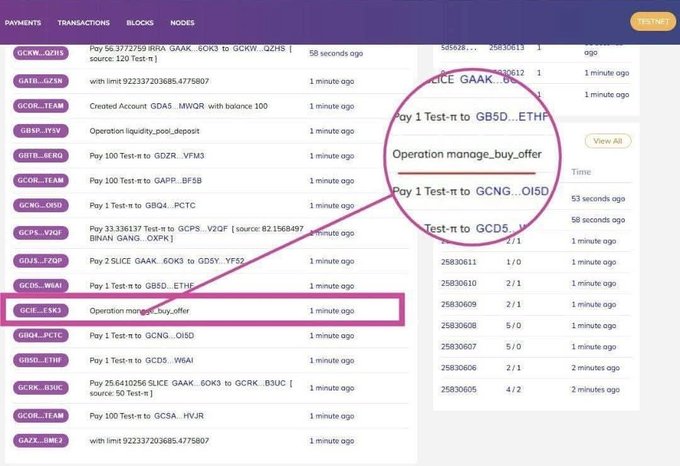
Task: Open ledger 25830608
Action: point(458,326)
